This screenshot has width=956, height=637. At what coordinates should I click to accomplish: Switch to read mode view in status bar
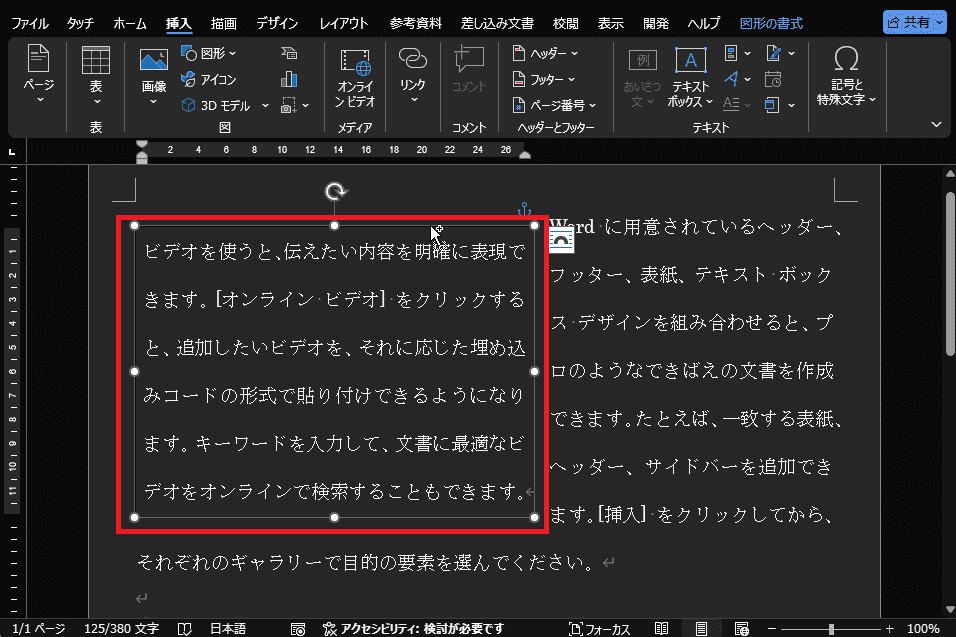pos(661,629)
